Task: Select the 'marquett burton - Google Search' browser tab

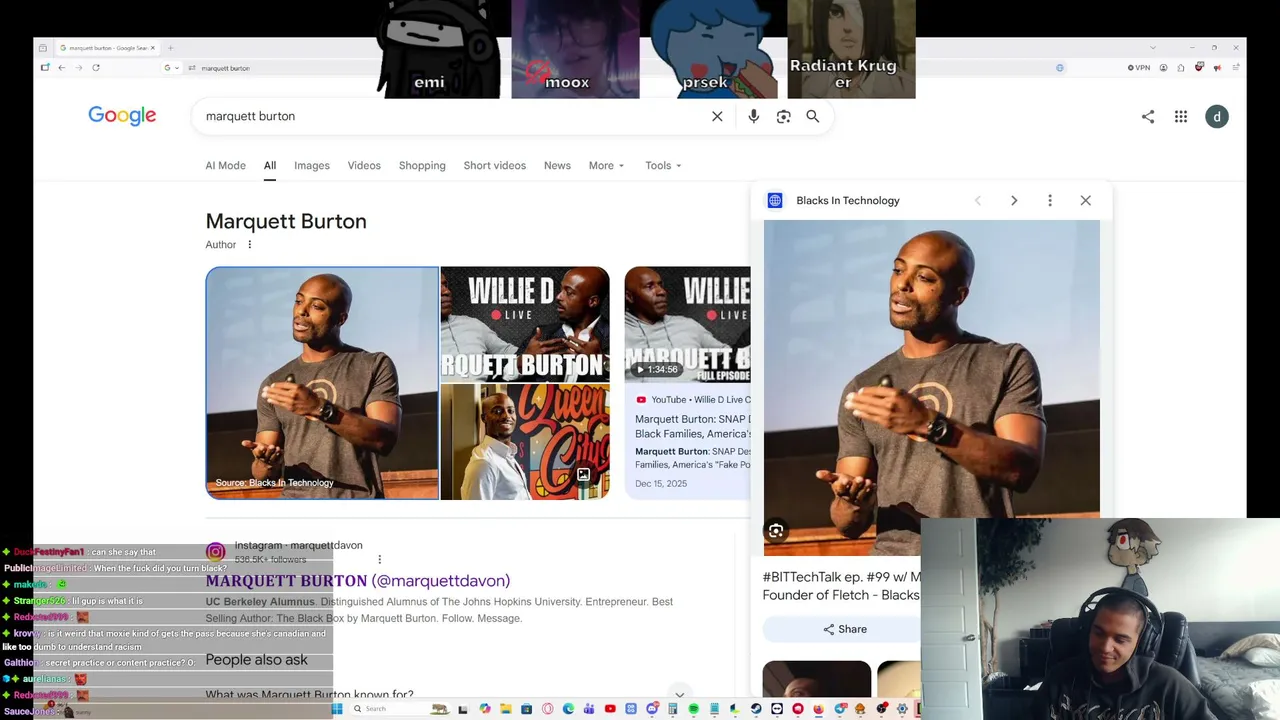Action: click(x=107, y=48)
